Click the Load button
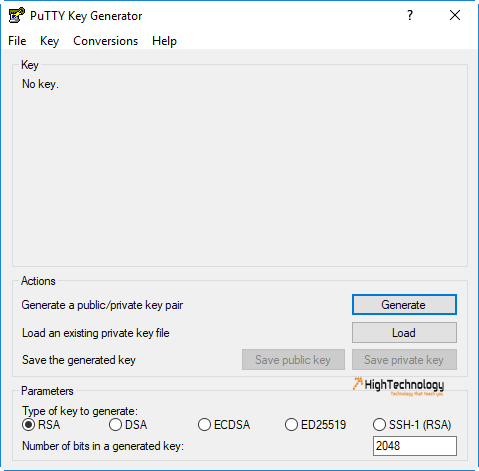The height and width of the screenshot is (471, 479). (x=404, y=333)
